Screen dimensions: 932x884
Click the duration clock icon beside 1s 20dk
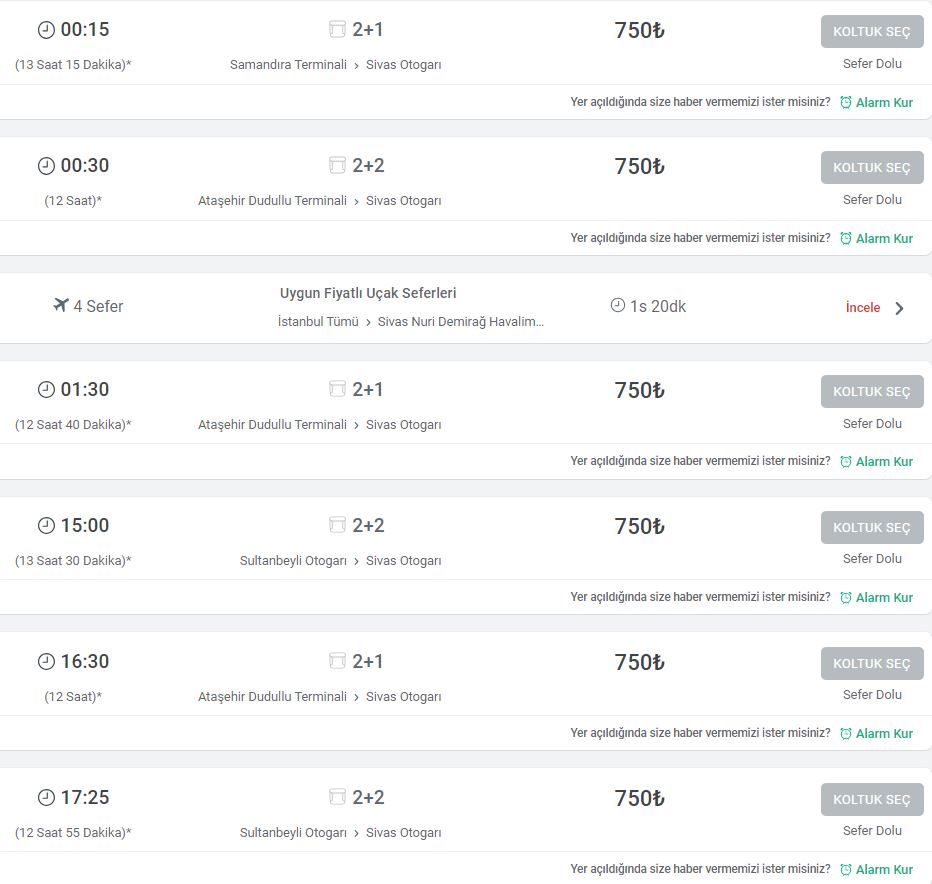click(617, 305)
